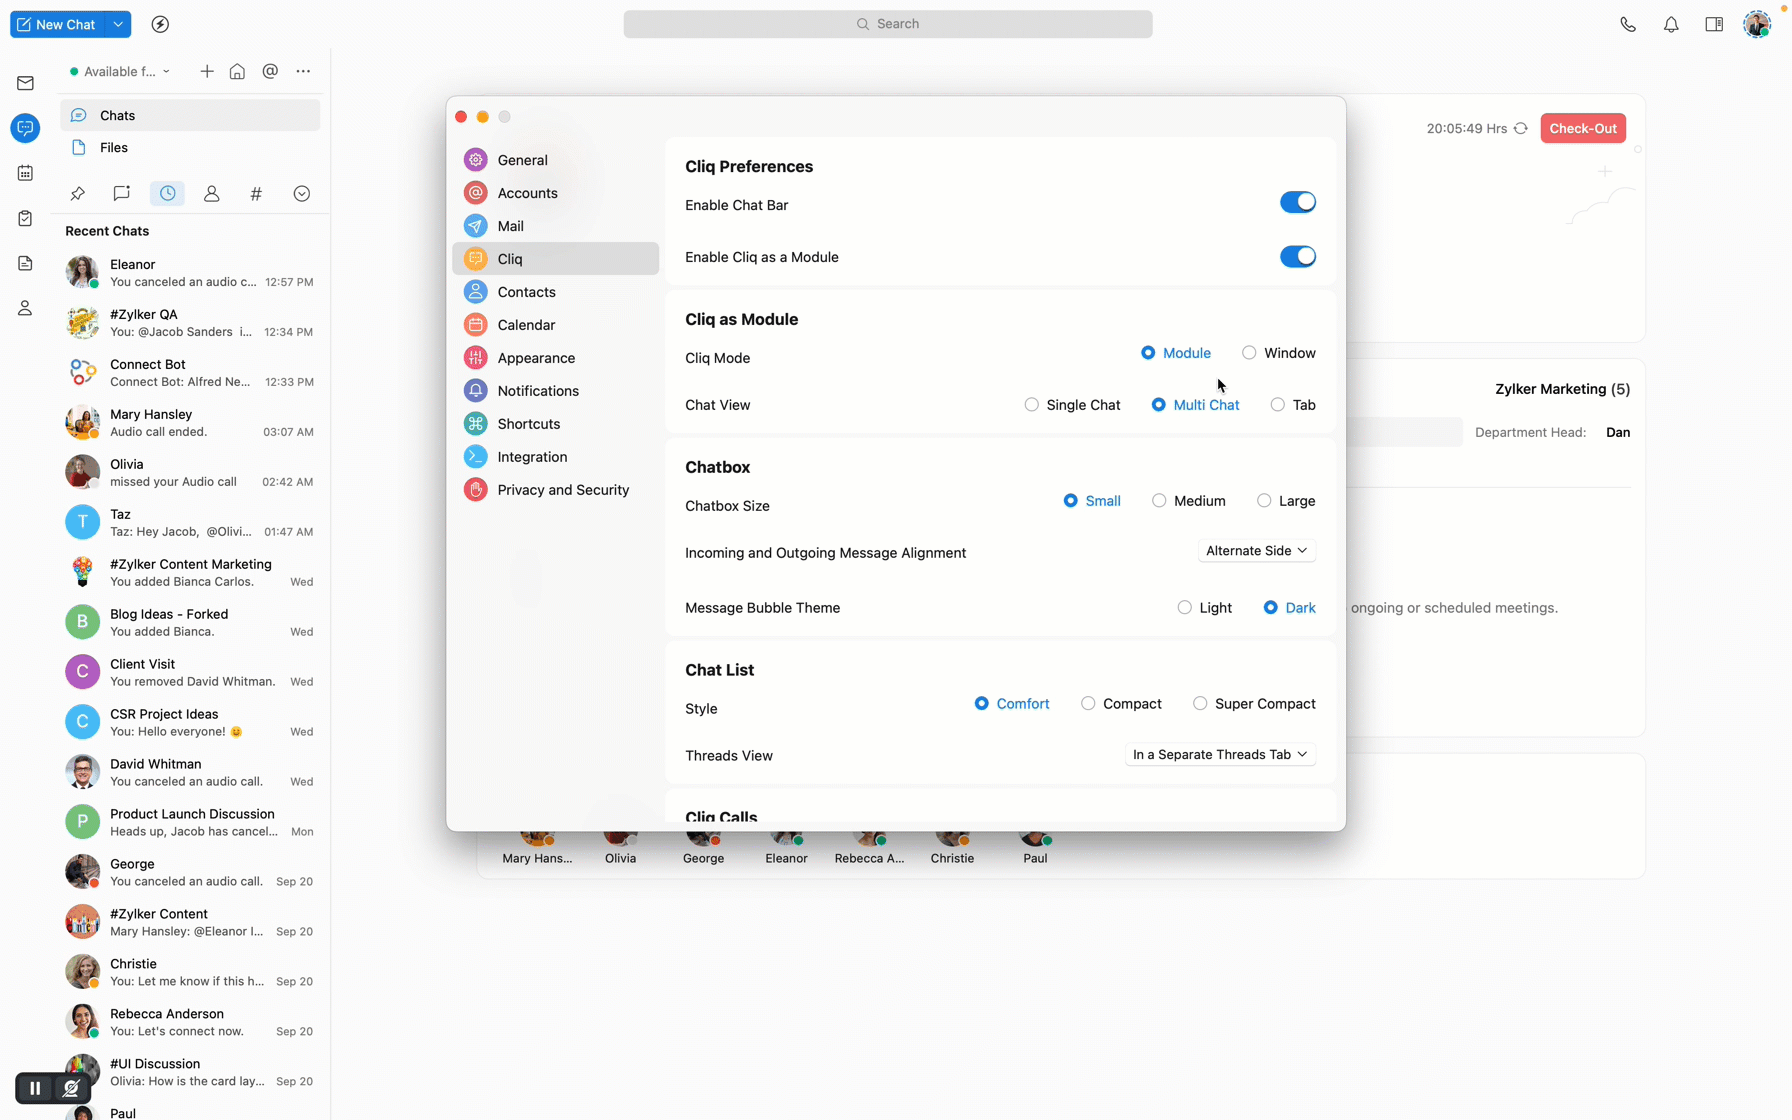Click the home icon in chat header
Screen dimensions: 1792x1120
[x=237, y=71]
